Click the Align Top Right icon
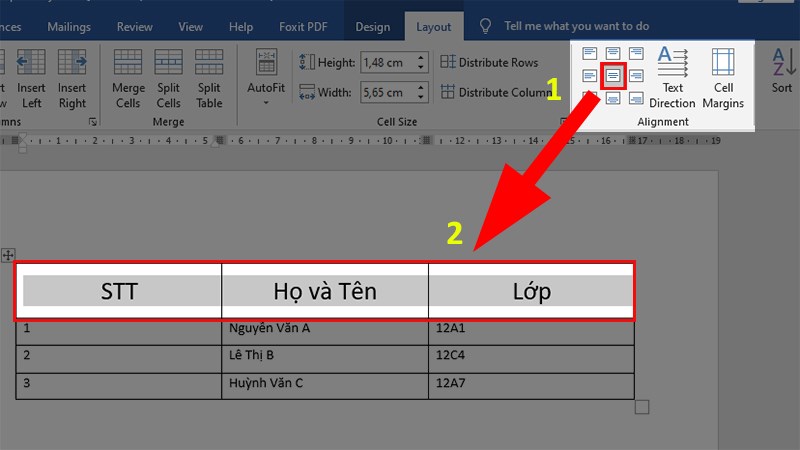The height and width of the screenshot is (450, 800). tap(636, 53)
